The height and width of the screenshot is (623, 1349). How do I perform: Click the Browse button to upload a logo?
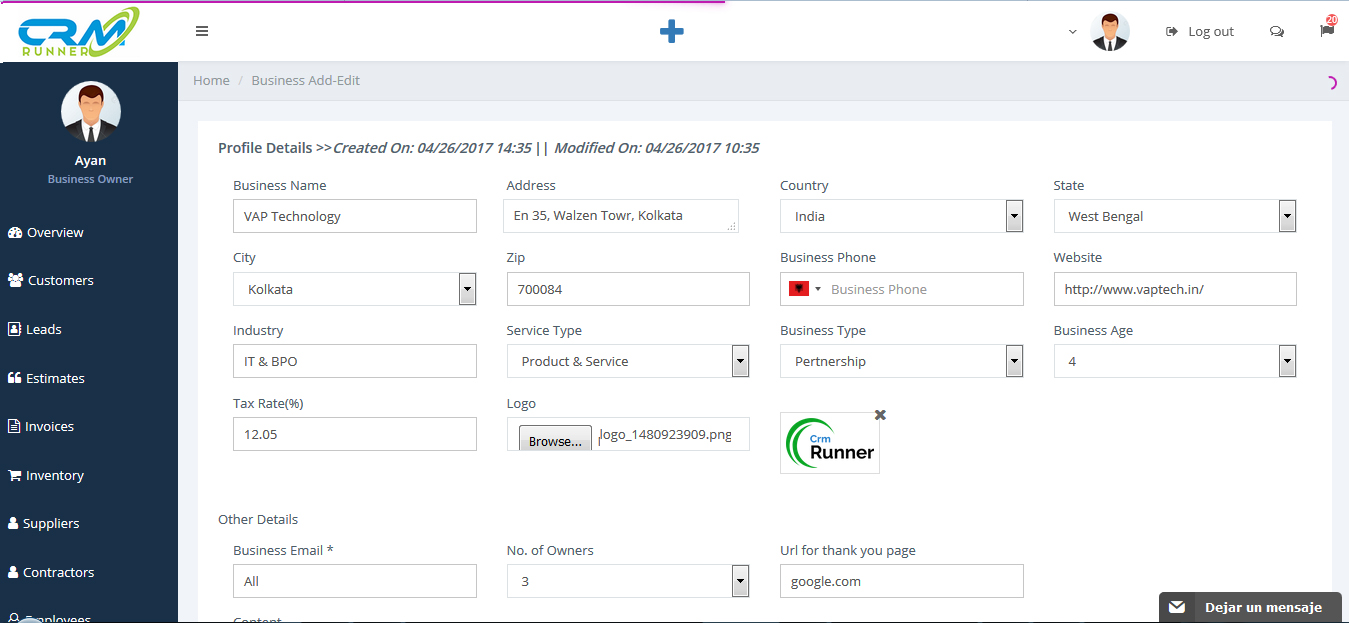click(554, 439)
